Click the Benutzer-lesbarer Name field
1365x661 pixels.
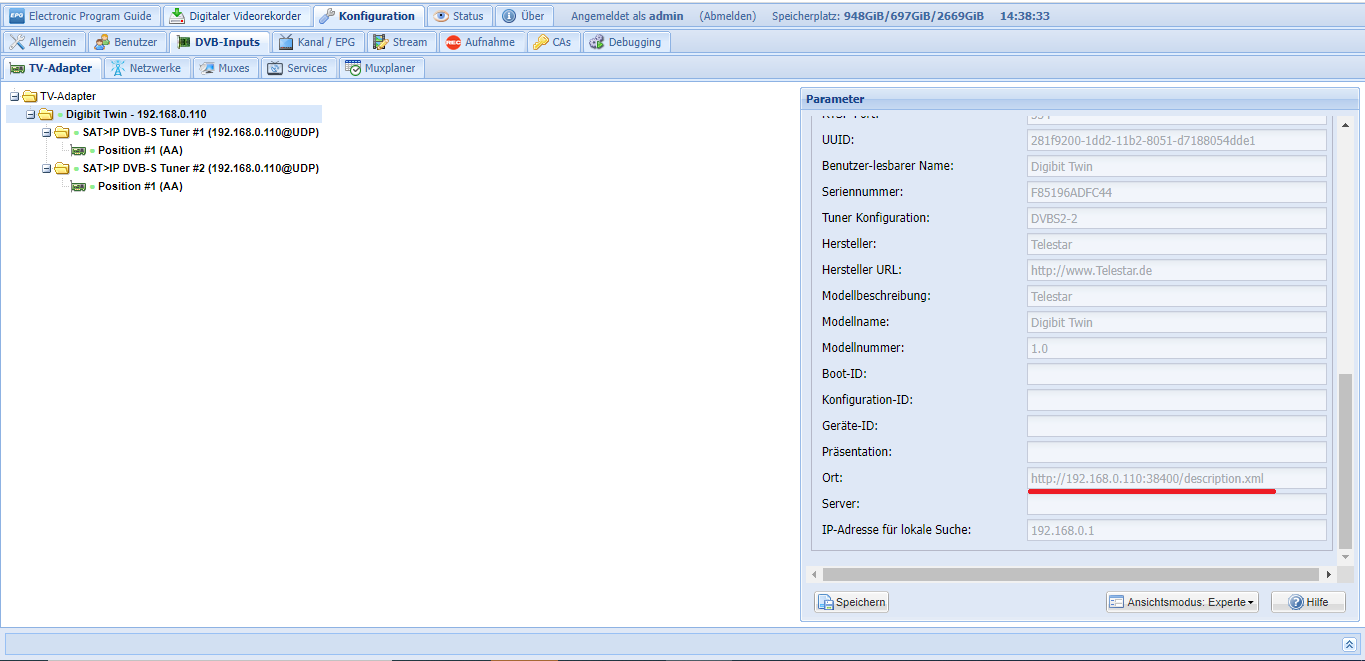pyautogui.click(x=1177, y=166)
